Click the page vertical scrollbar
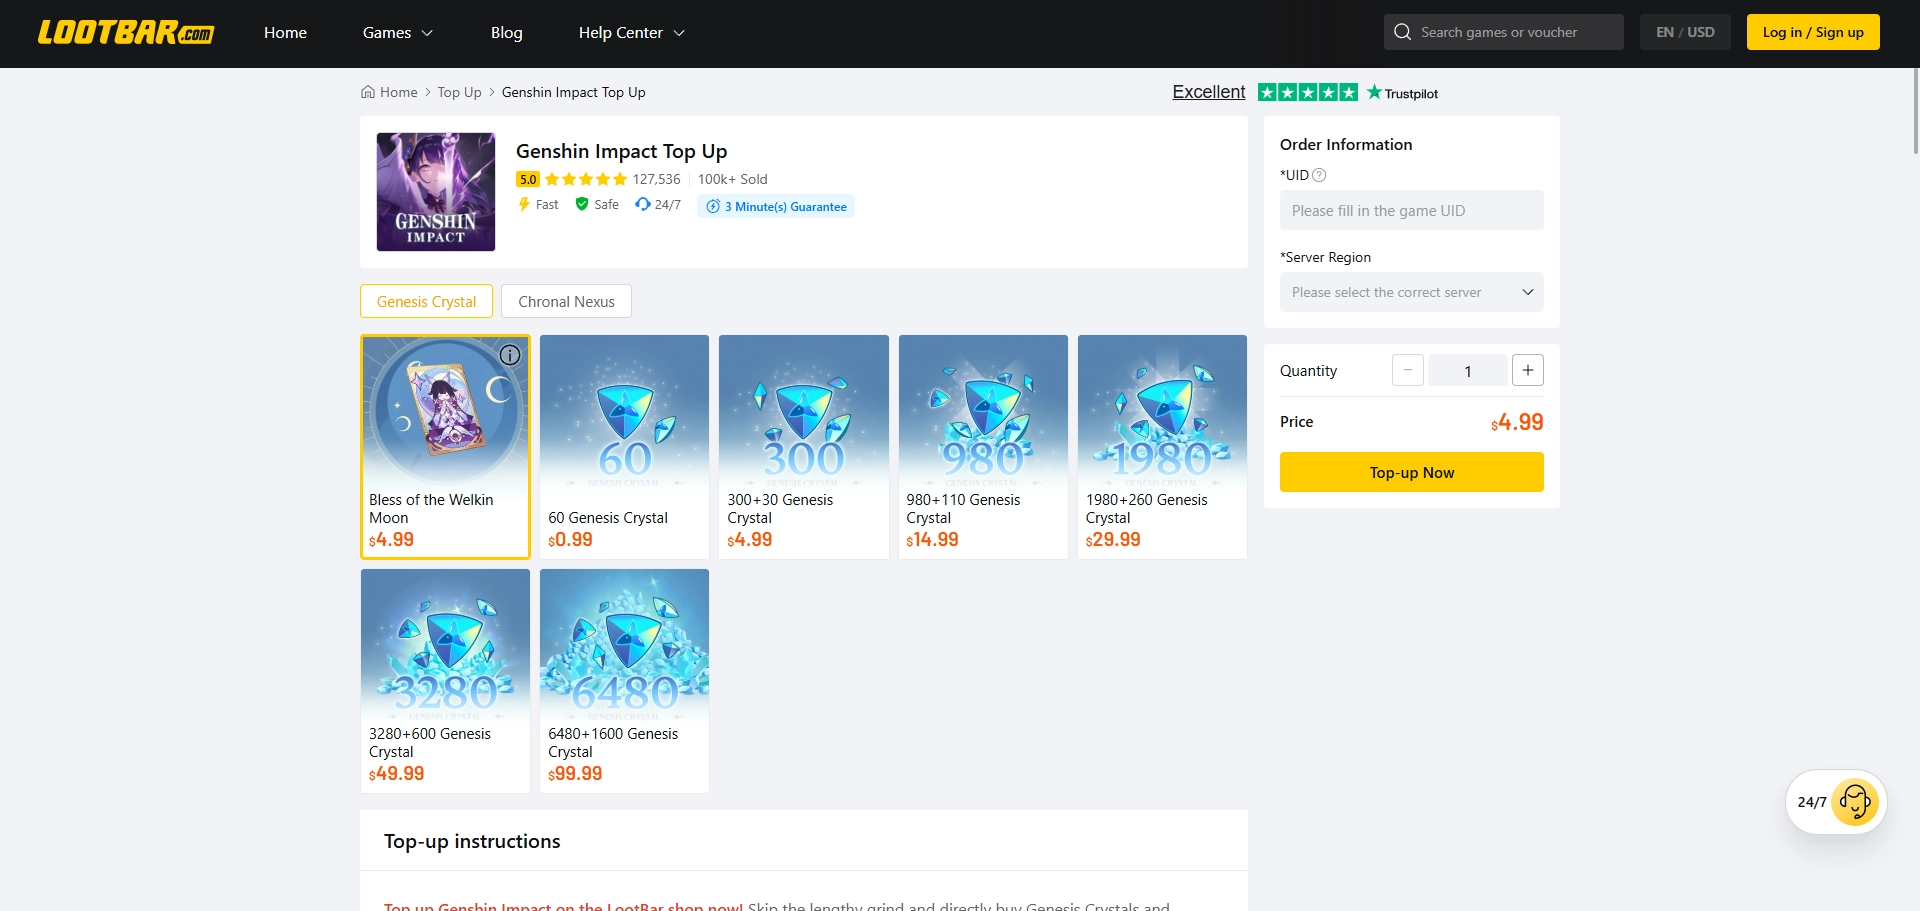The image size is (1920, 911). pyautogui.click(x=1915, y=110)
